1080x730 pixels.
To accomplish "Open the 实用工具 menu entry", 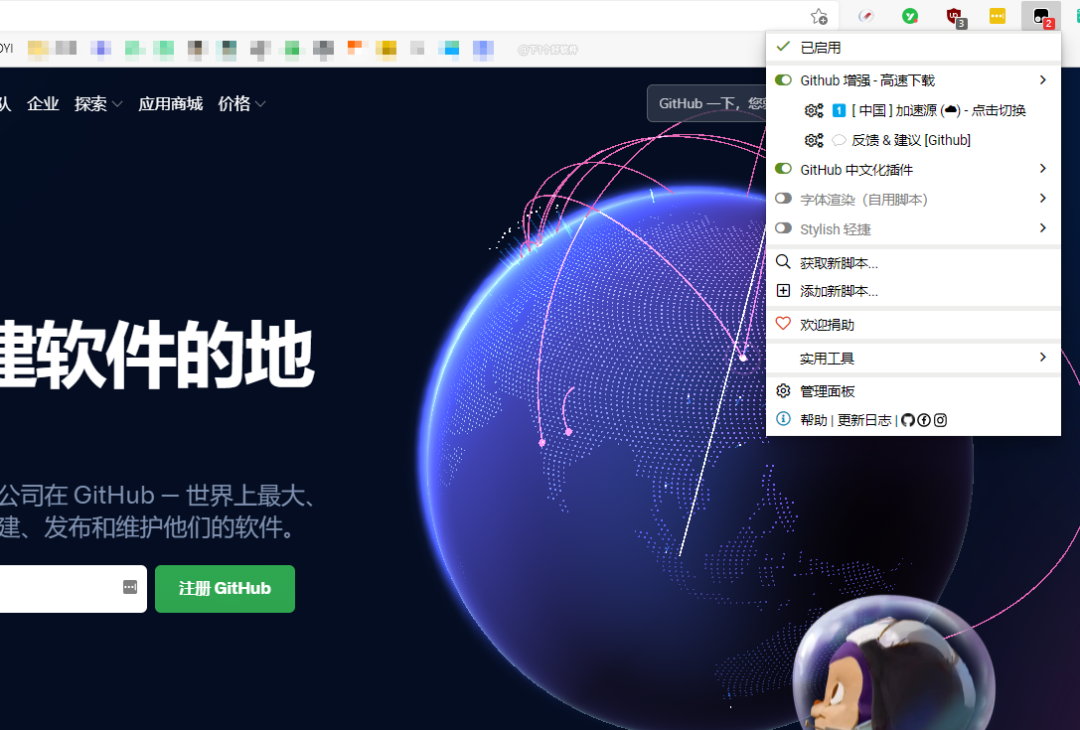I will pos(913,357).
